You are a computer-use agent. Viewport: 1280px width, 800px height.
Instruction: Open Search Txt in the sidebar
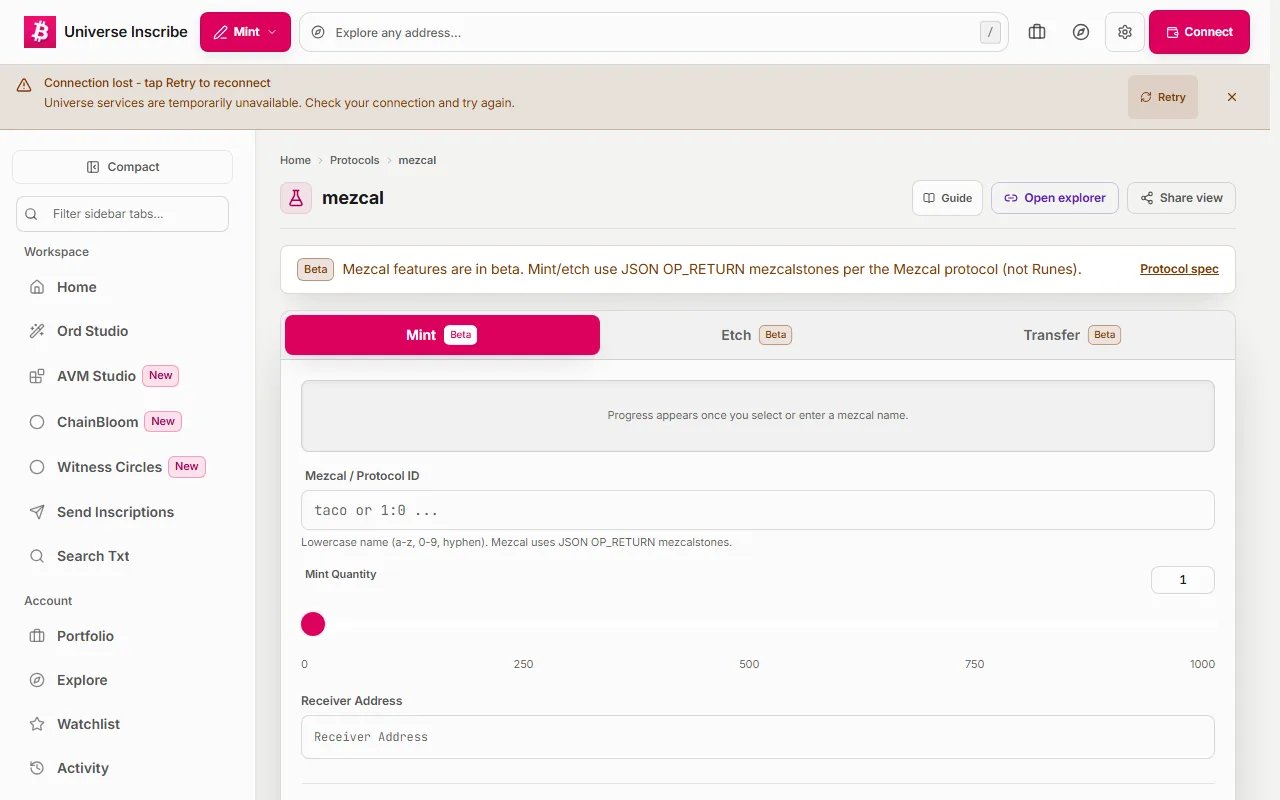click(x=122, y=556)
